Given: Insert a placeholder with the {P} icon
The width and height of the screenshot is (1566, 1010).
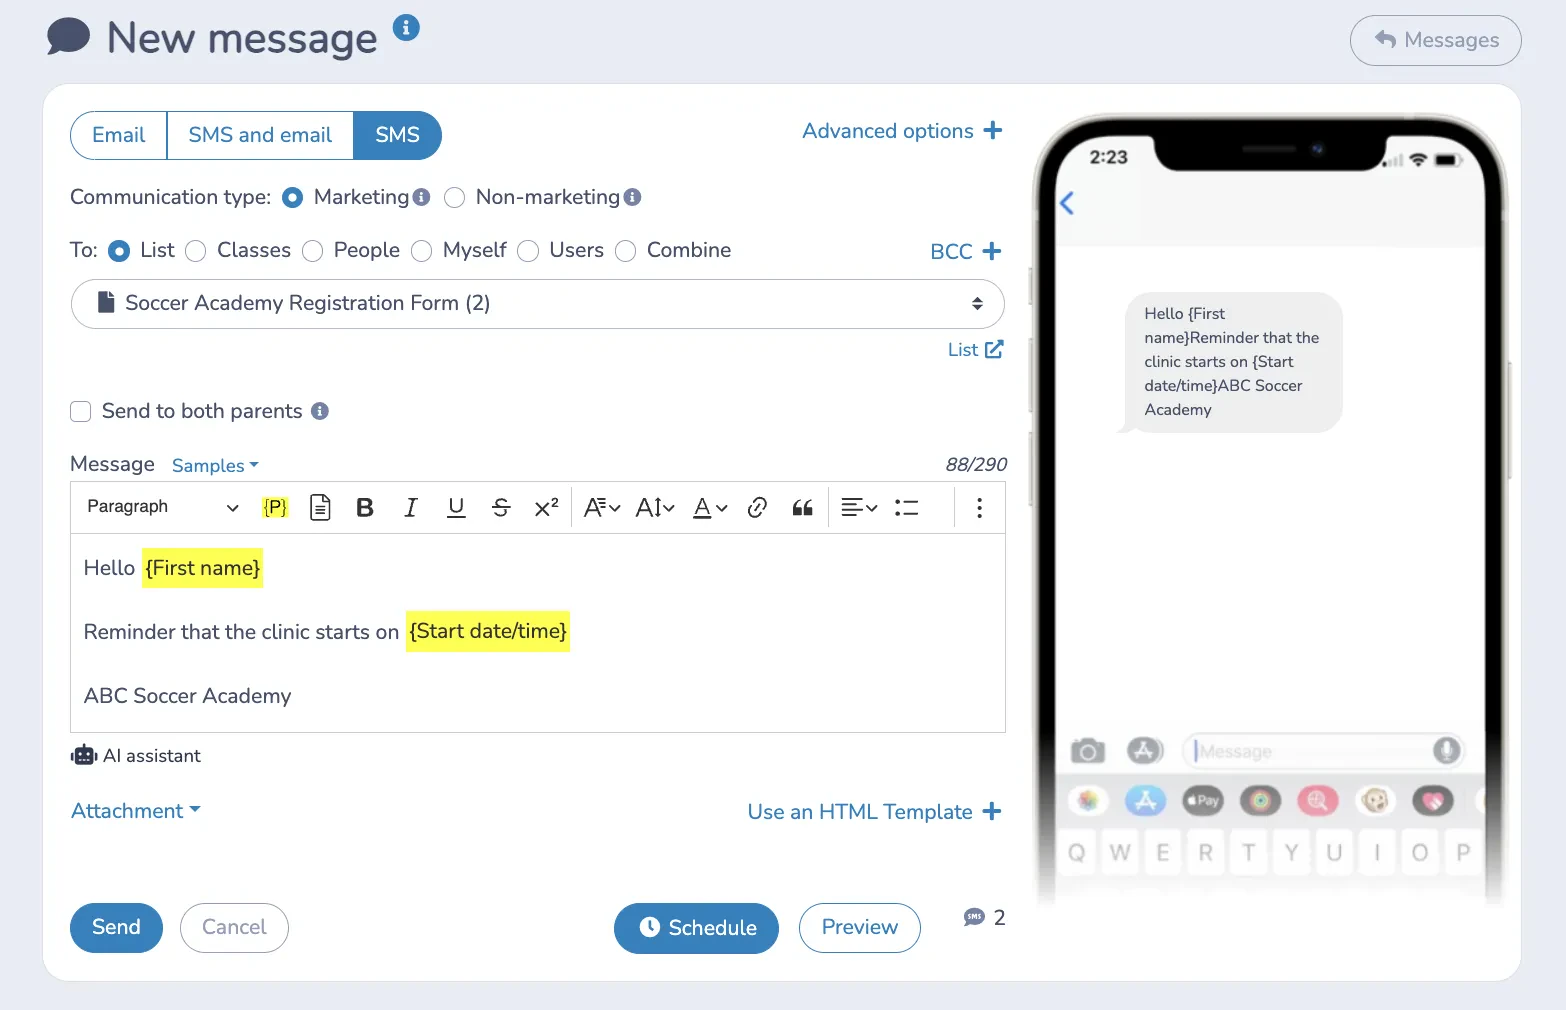Looking at the screenshot, I should (x=275, y=507).
